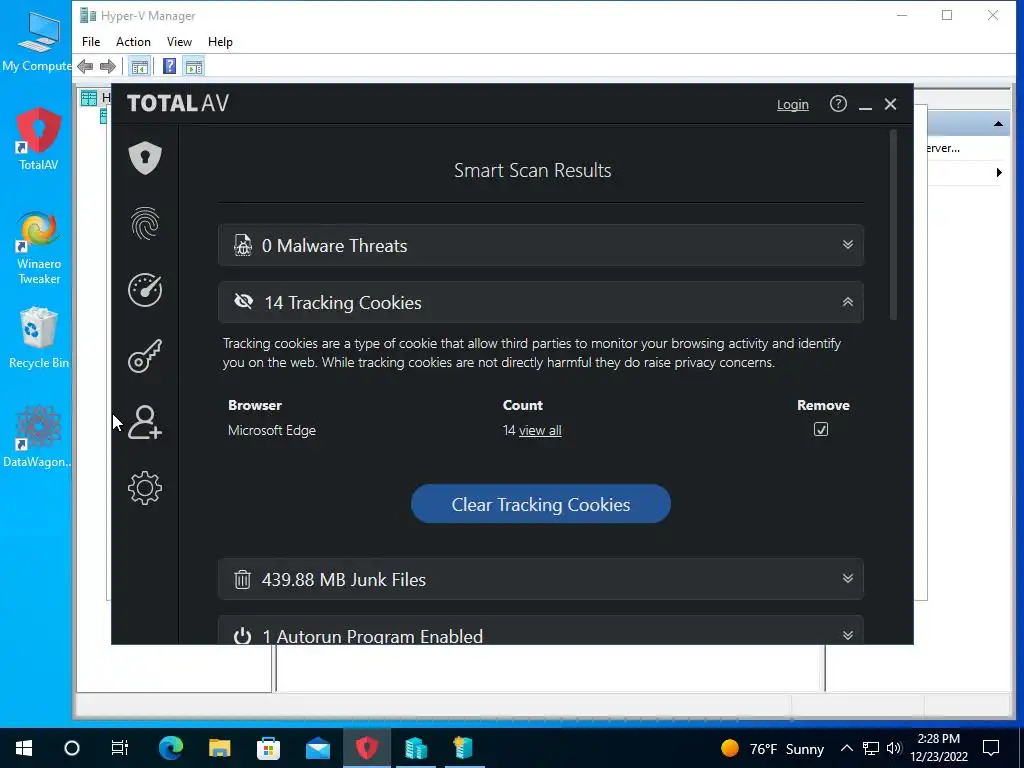The width and height of the screenshot is (1024, 768).
Task: Click the Login link in TotalAV
Action: point(792,104)
